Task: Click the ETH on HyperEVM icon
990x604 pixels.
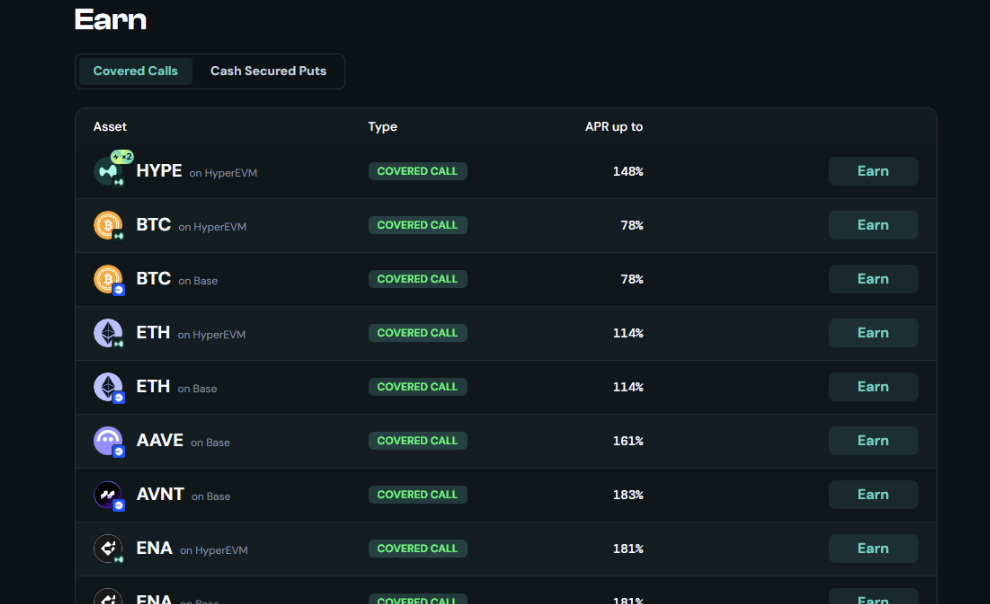Action: point(108,333)
